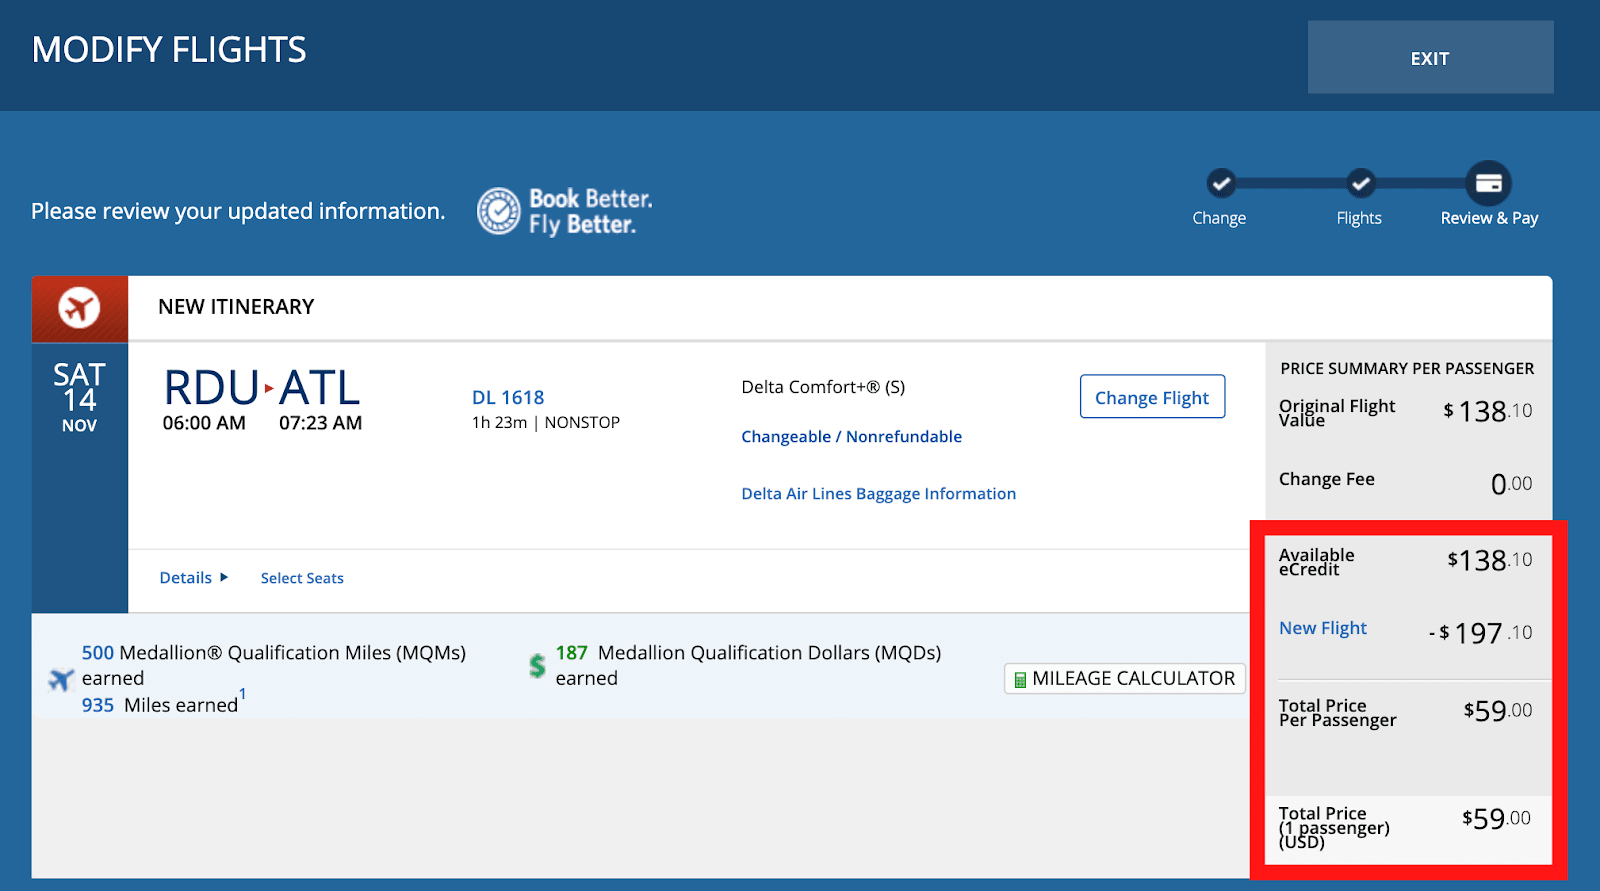Click the 500 Medallion Qualification Miles value

pyautogui.click(x=98, y=653)
